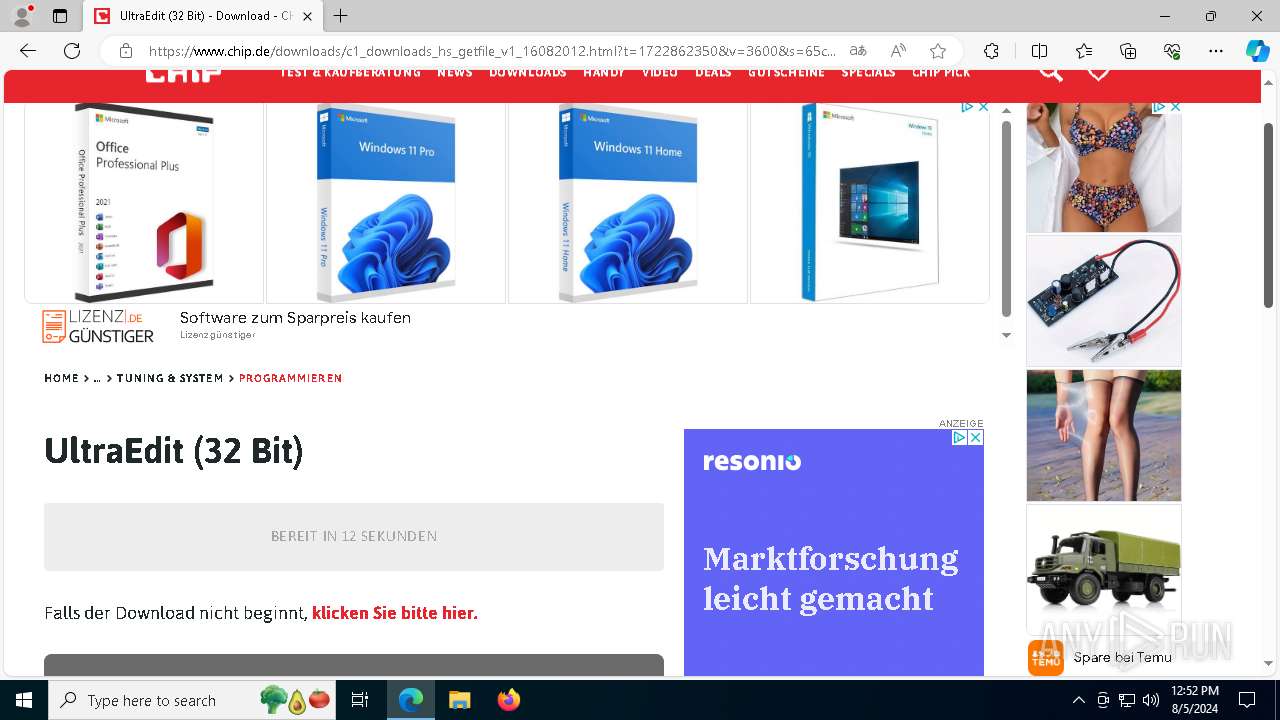Open the CHIP Pick menu item
The width and height of the screenshot is (1280, 720).
tap(941, 72)
